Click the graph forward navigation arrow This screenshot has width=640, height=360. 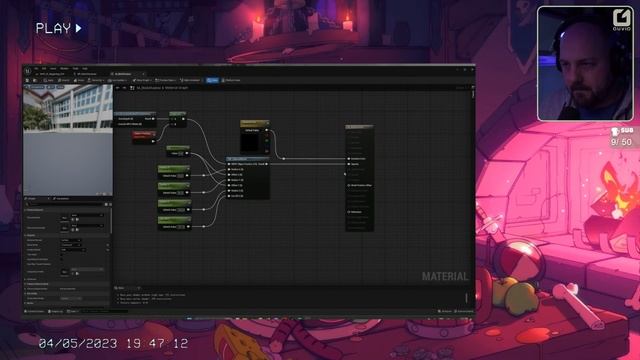pyautogui.click(x=124, y=88)
